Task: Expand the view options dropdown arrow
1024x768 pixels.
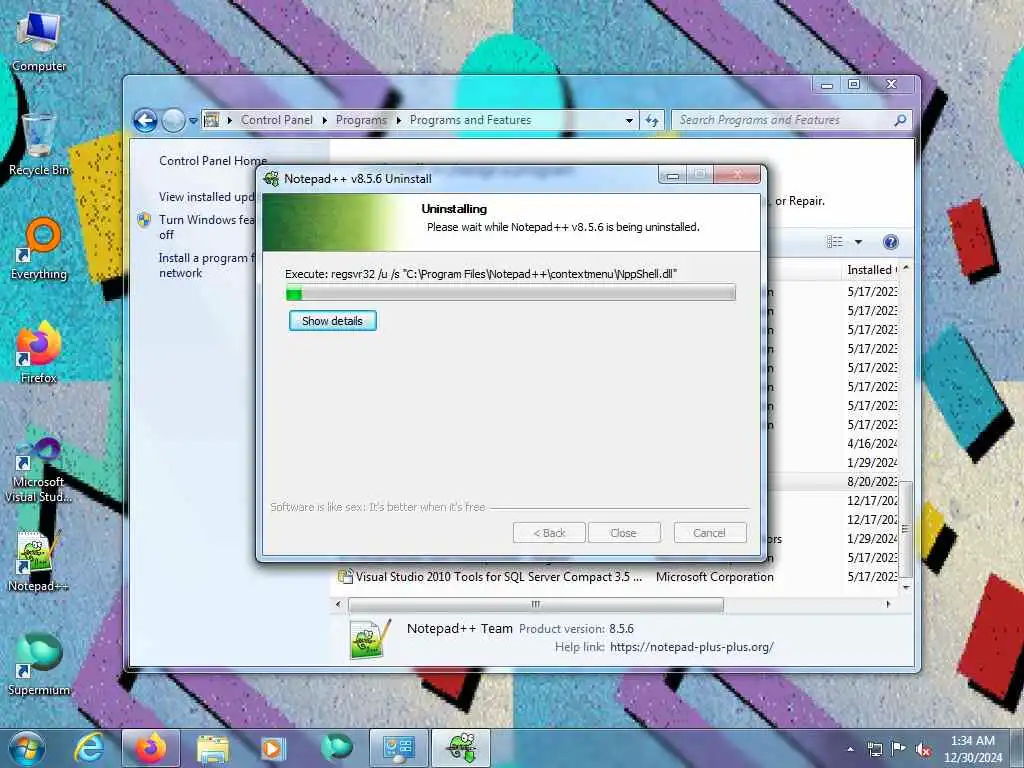Action: 858,242
